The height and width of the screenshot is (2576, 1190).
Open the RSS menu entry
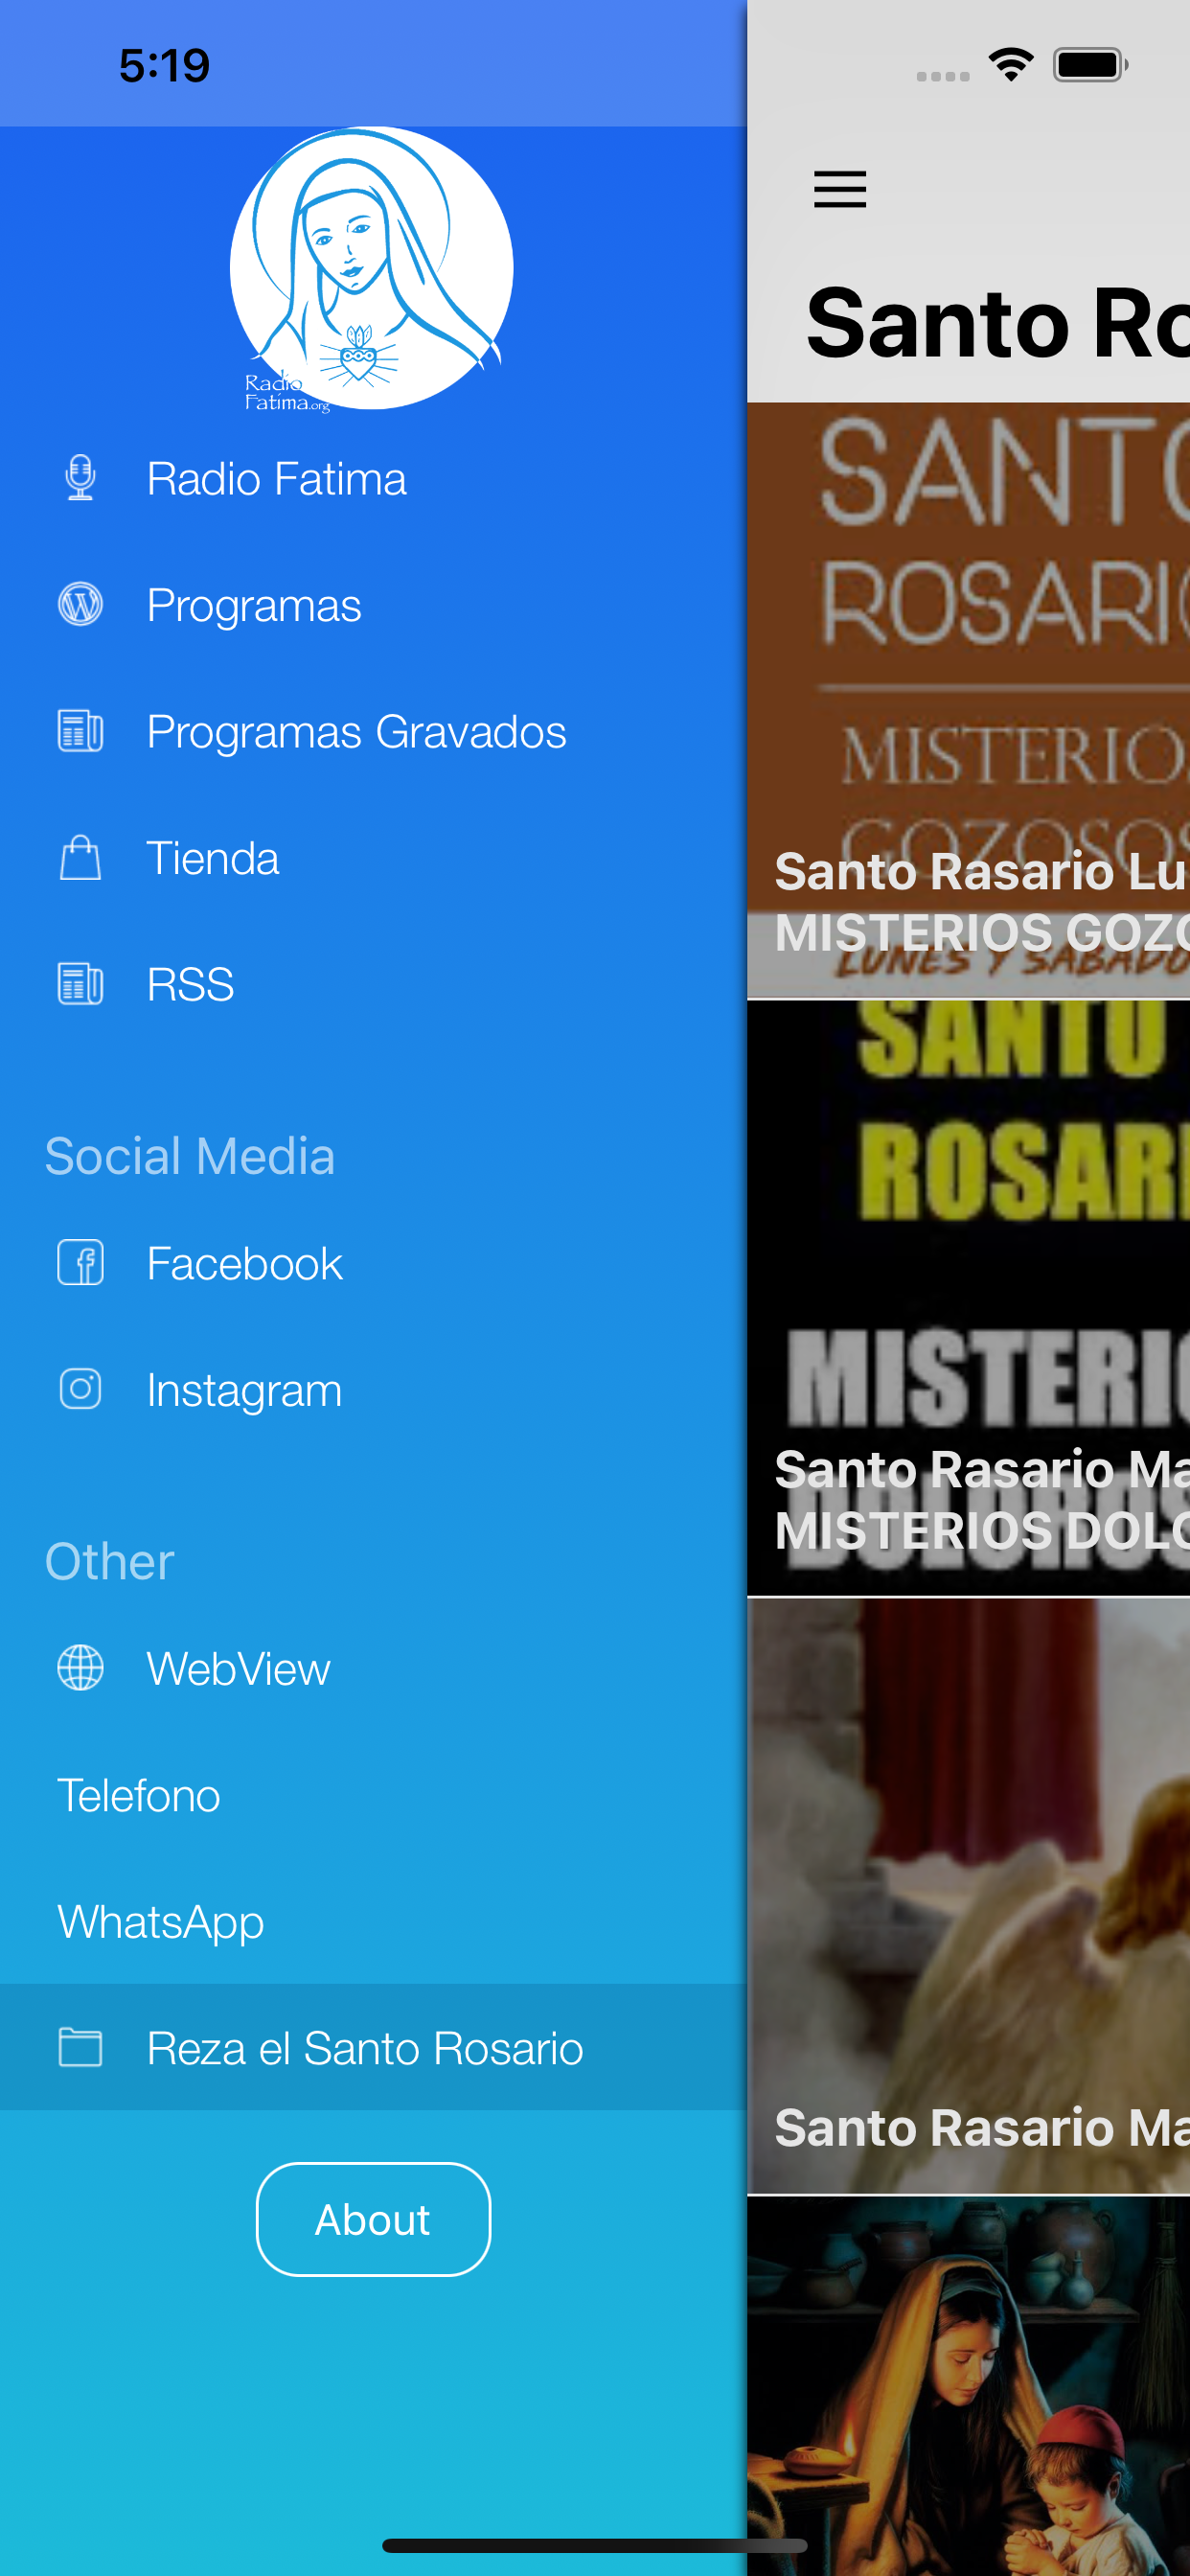pos(373,984)
